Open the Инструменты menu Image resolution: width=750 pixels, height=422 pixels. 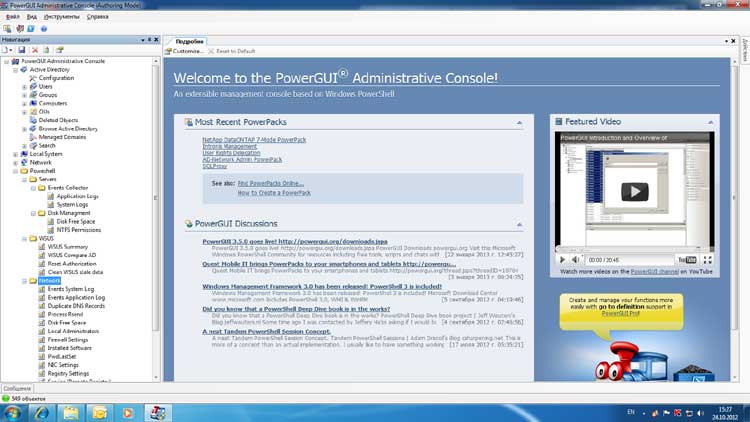(x=62, y=17)
